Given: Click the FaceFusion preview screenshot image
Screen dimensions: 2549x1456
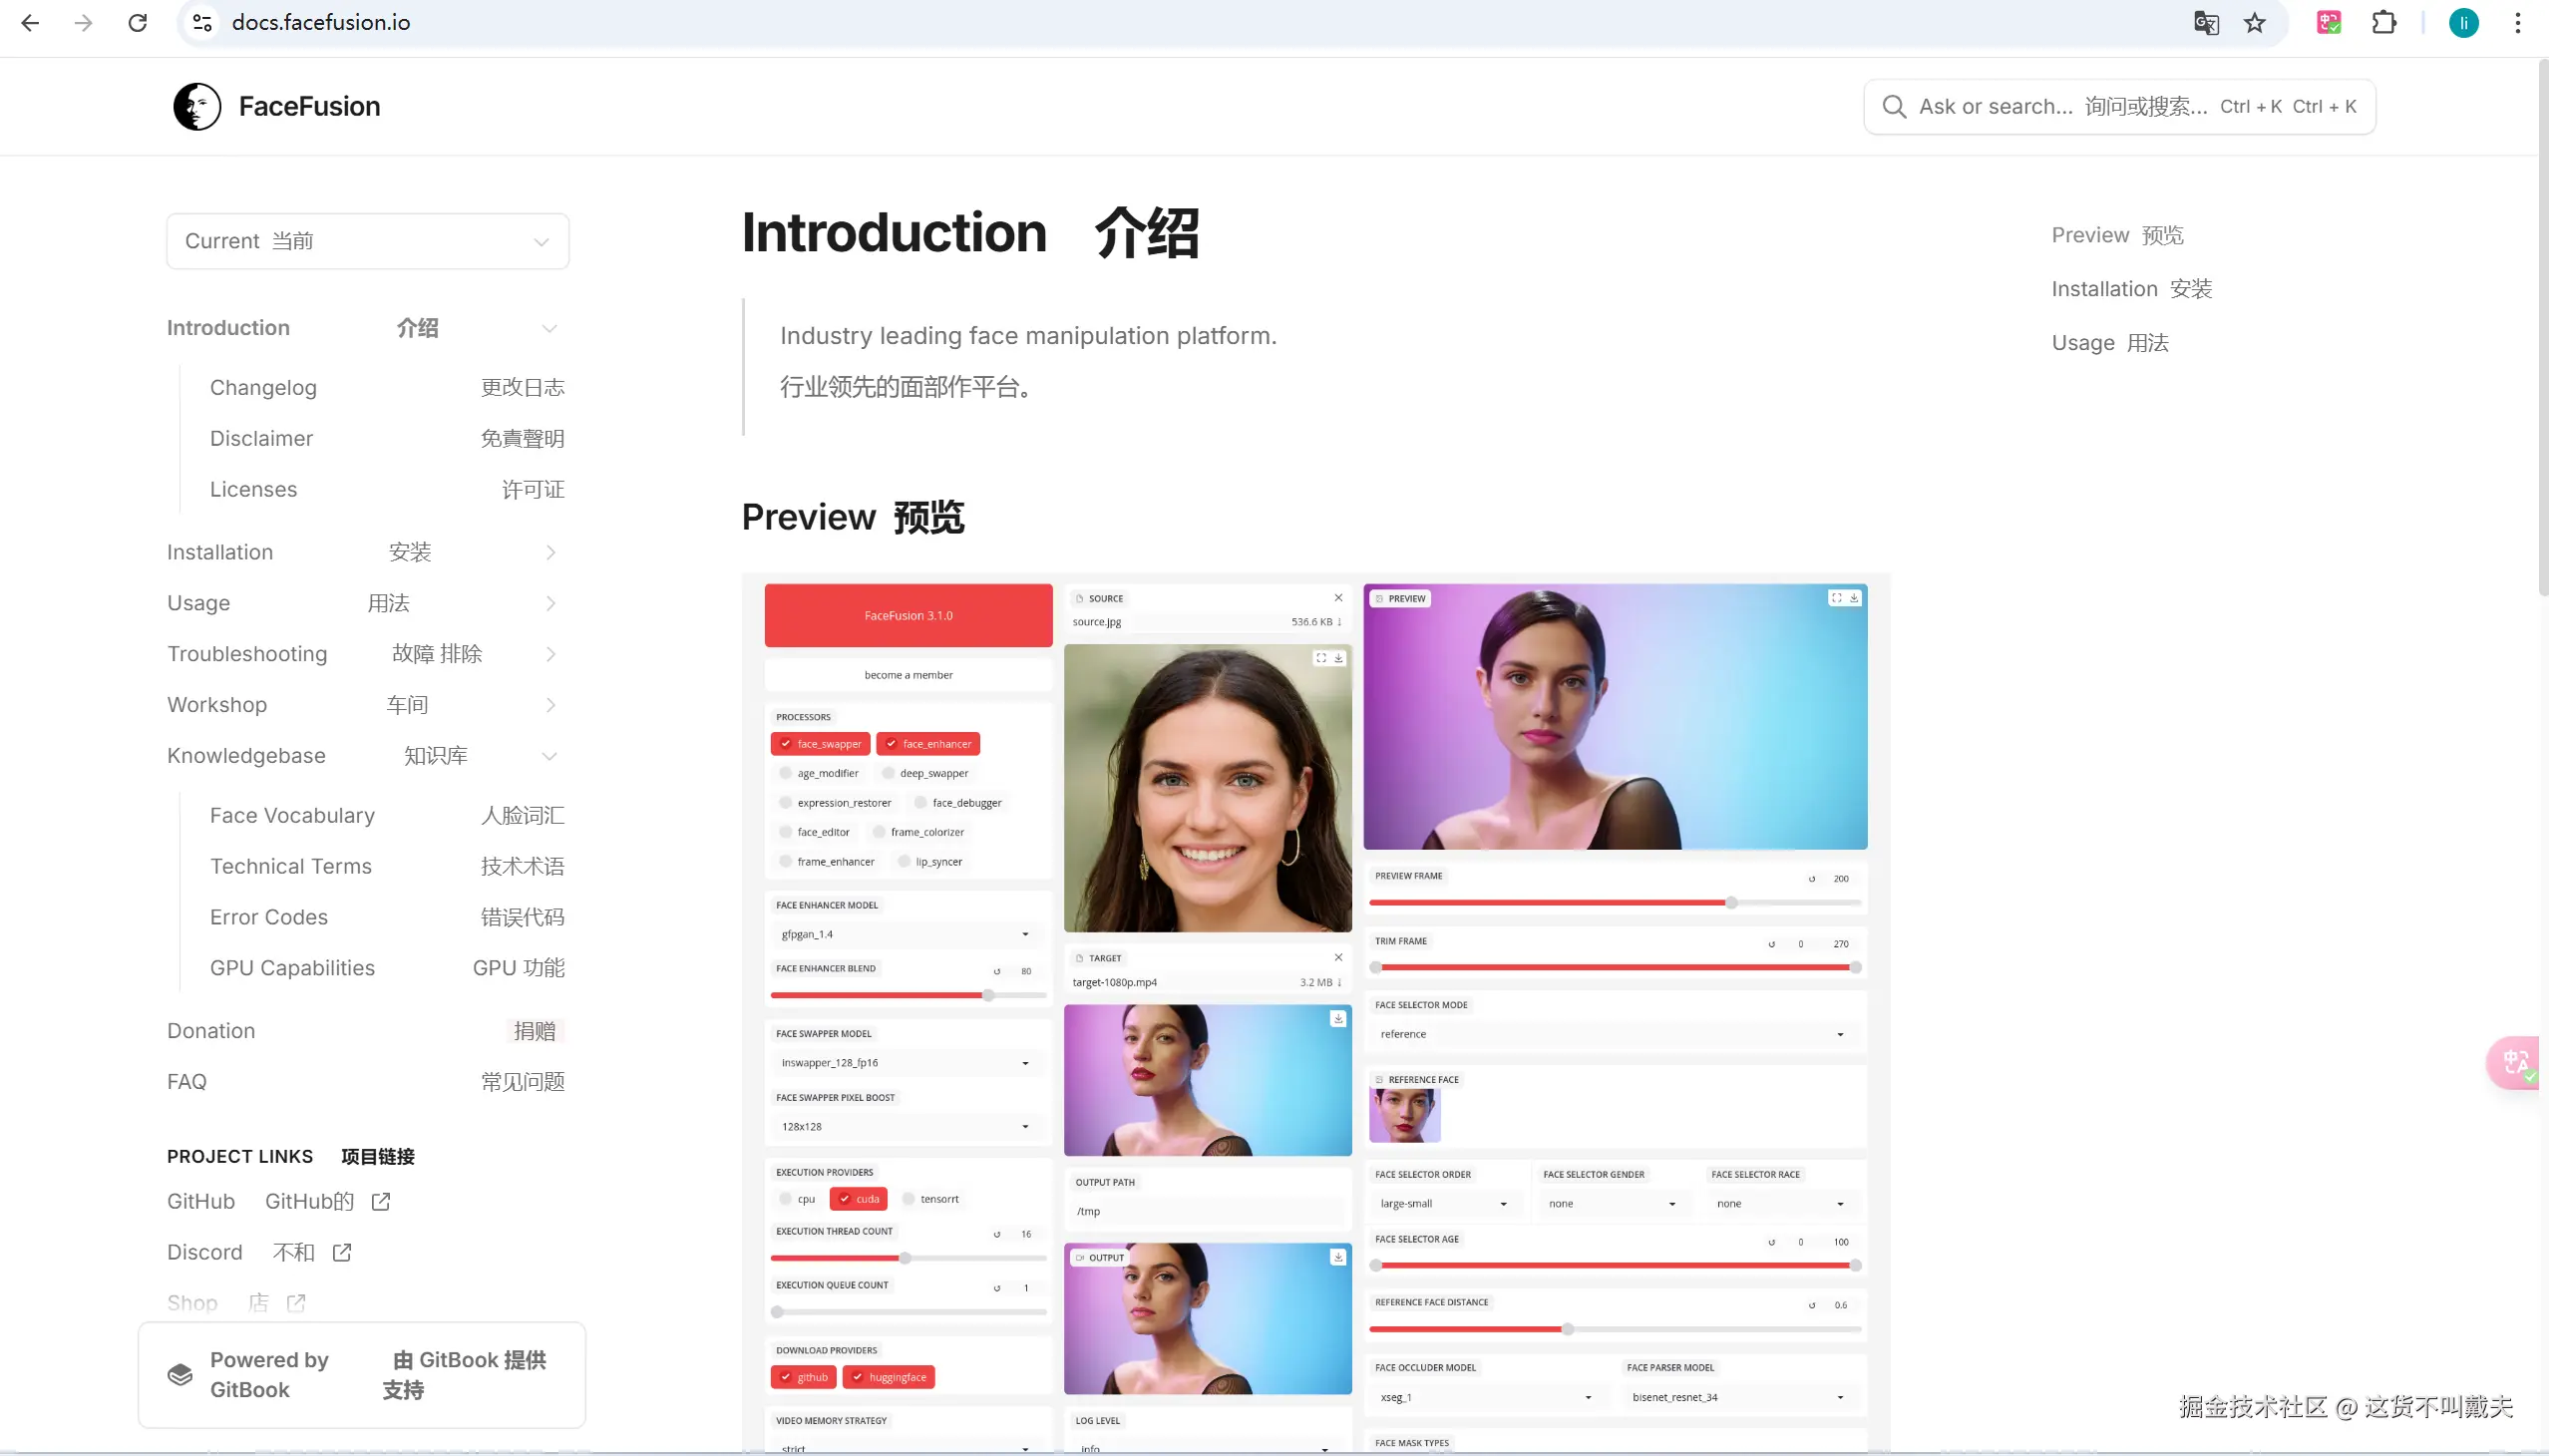Looking at the screenshot, I should click(x=1315, y=1010).
